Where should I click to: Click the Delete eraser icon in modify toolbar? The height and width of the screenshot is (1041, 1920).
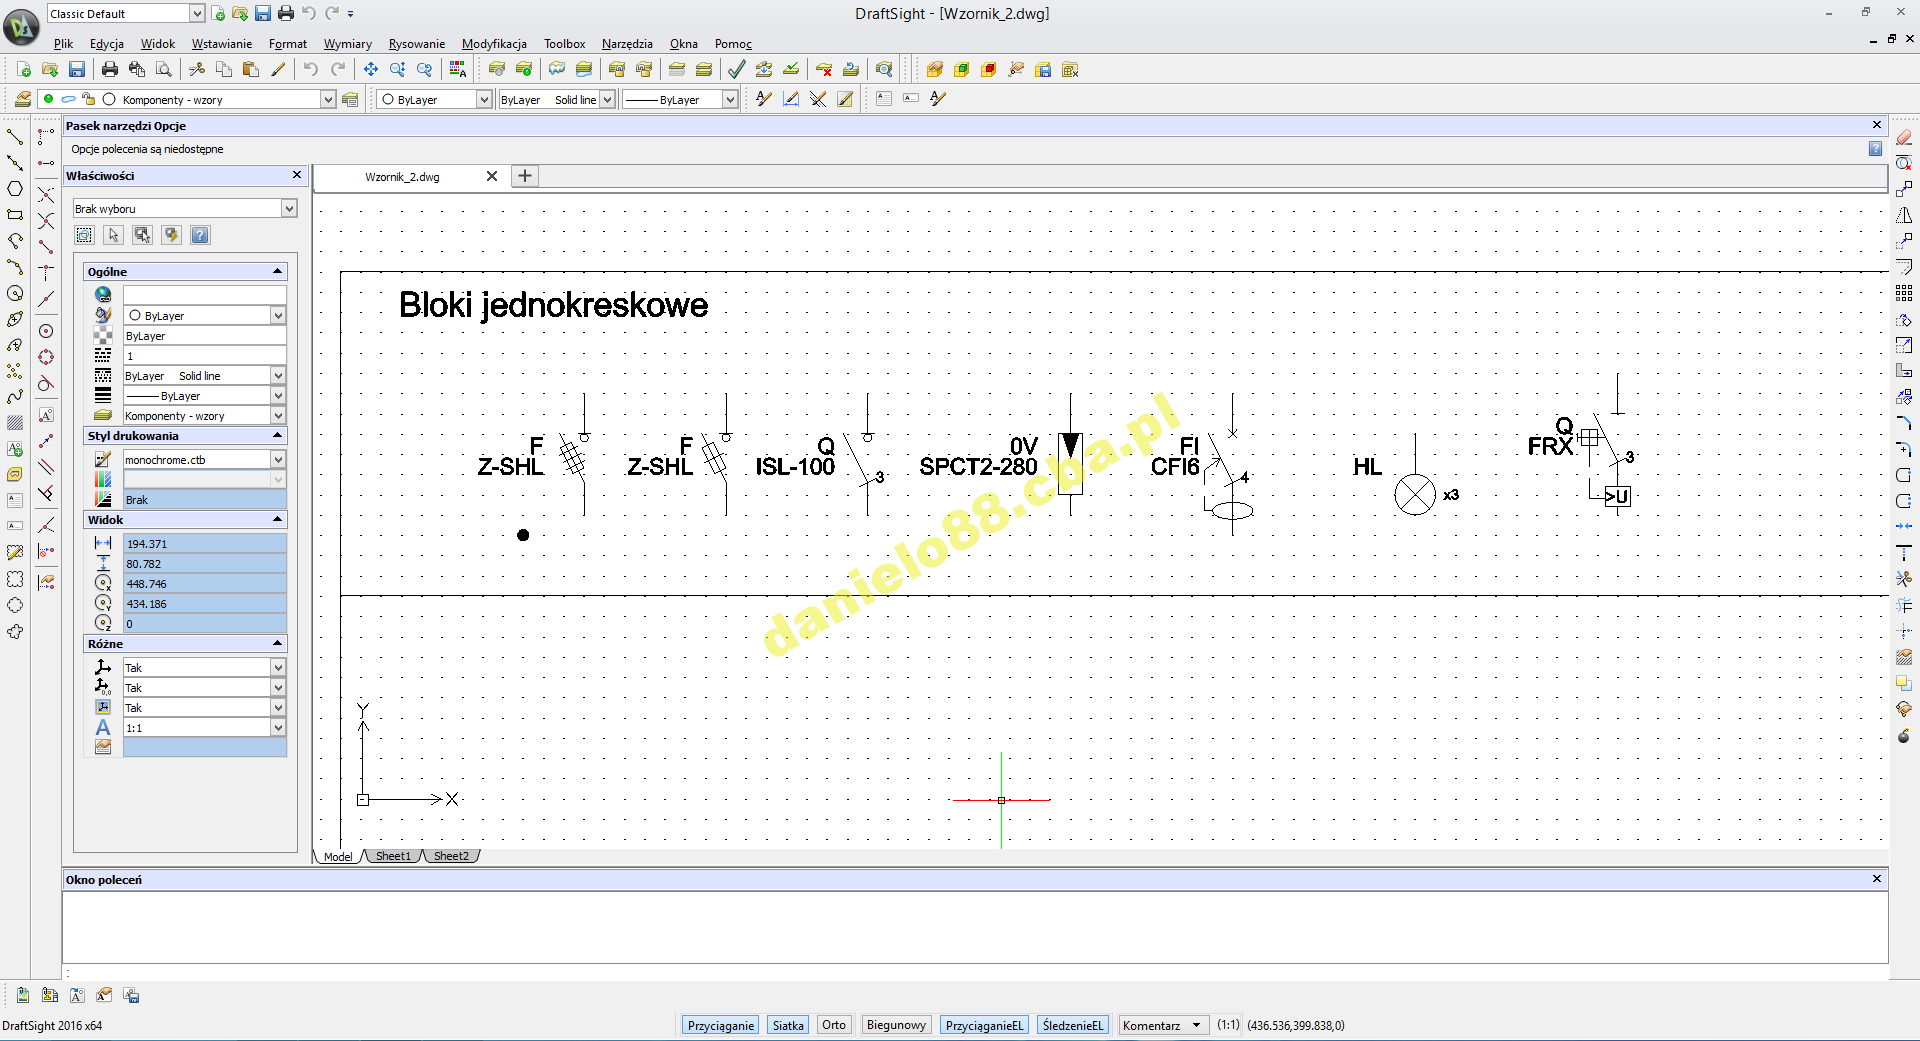pos(1904,137)
